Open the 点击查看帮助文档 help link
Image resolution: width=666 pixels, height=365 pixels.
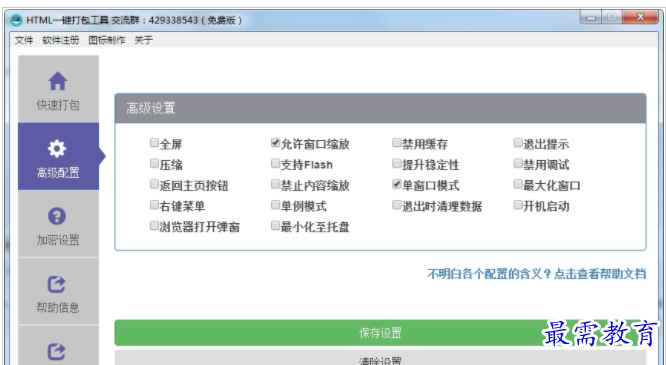600,274
